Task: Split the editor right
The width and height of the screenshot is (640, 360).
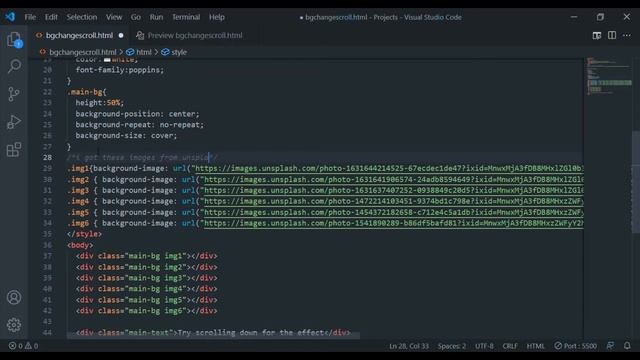Action: point(612,36)
